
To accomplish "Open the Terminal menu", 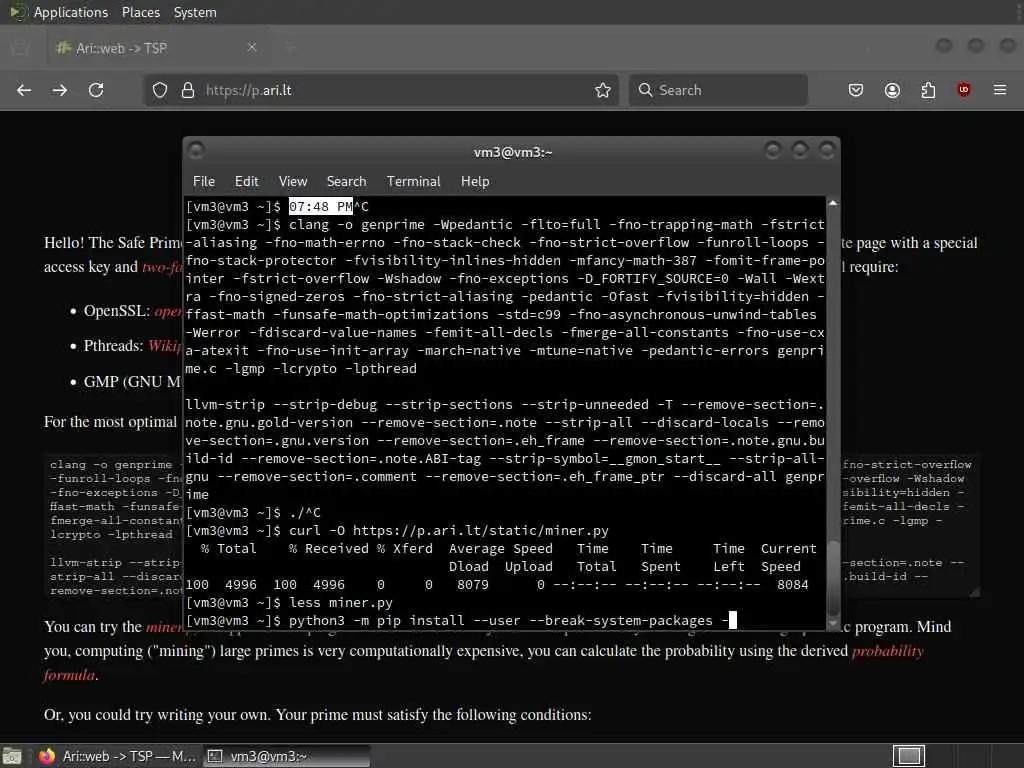I will tap(413, 182).
